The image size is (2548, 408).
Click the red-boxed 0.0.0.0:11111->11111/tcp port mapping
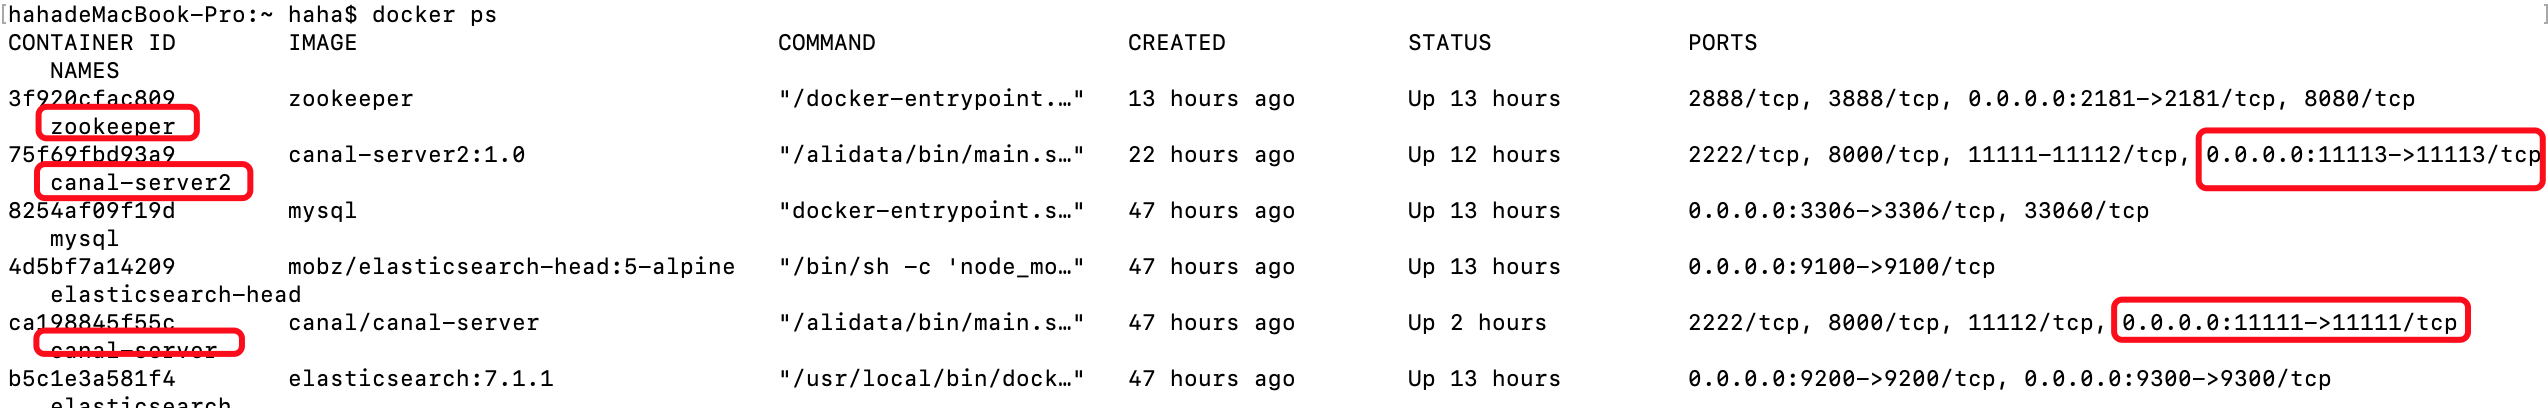2289,323
